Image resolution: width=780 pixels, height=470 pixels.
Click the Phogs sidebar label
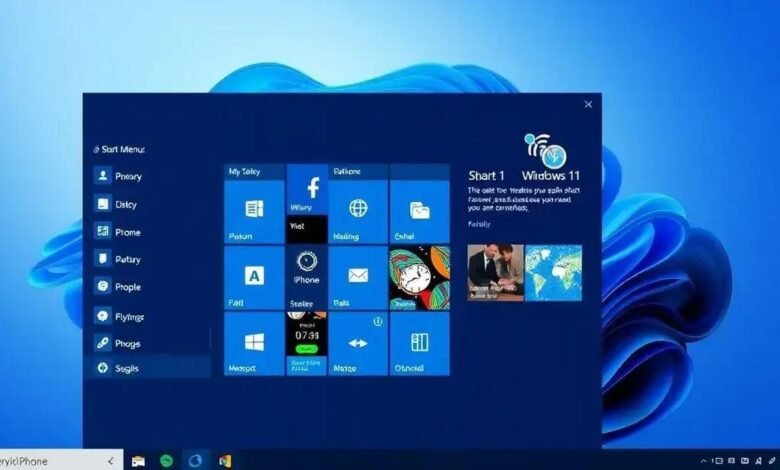point(127,344)
